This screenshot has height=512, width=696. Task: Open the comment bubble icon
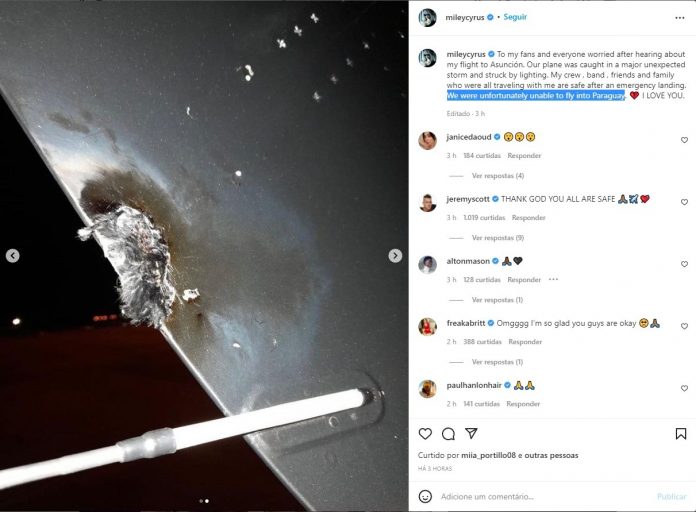click(448, 434)
